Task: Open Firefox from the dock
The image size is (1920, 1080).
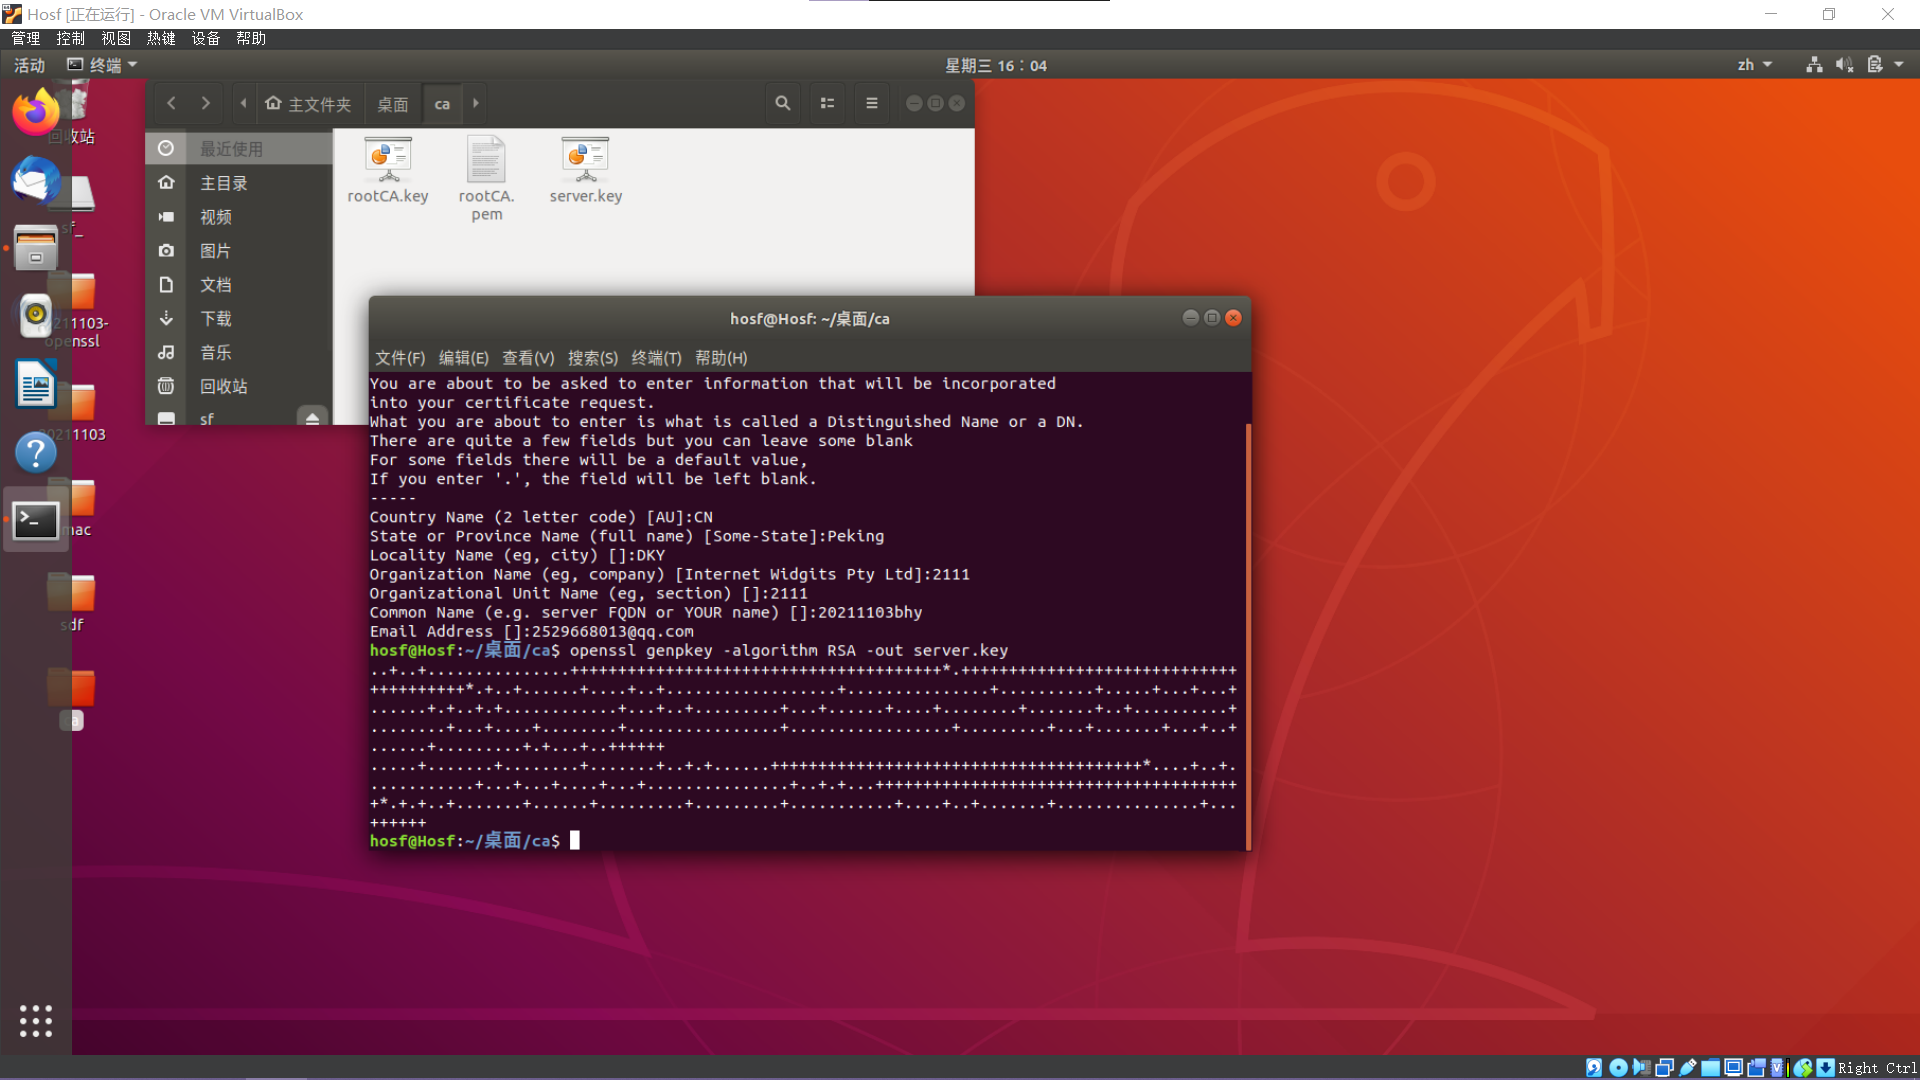Action: [x=36, y=112]
